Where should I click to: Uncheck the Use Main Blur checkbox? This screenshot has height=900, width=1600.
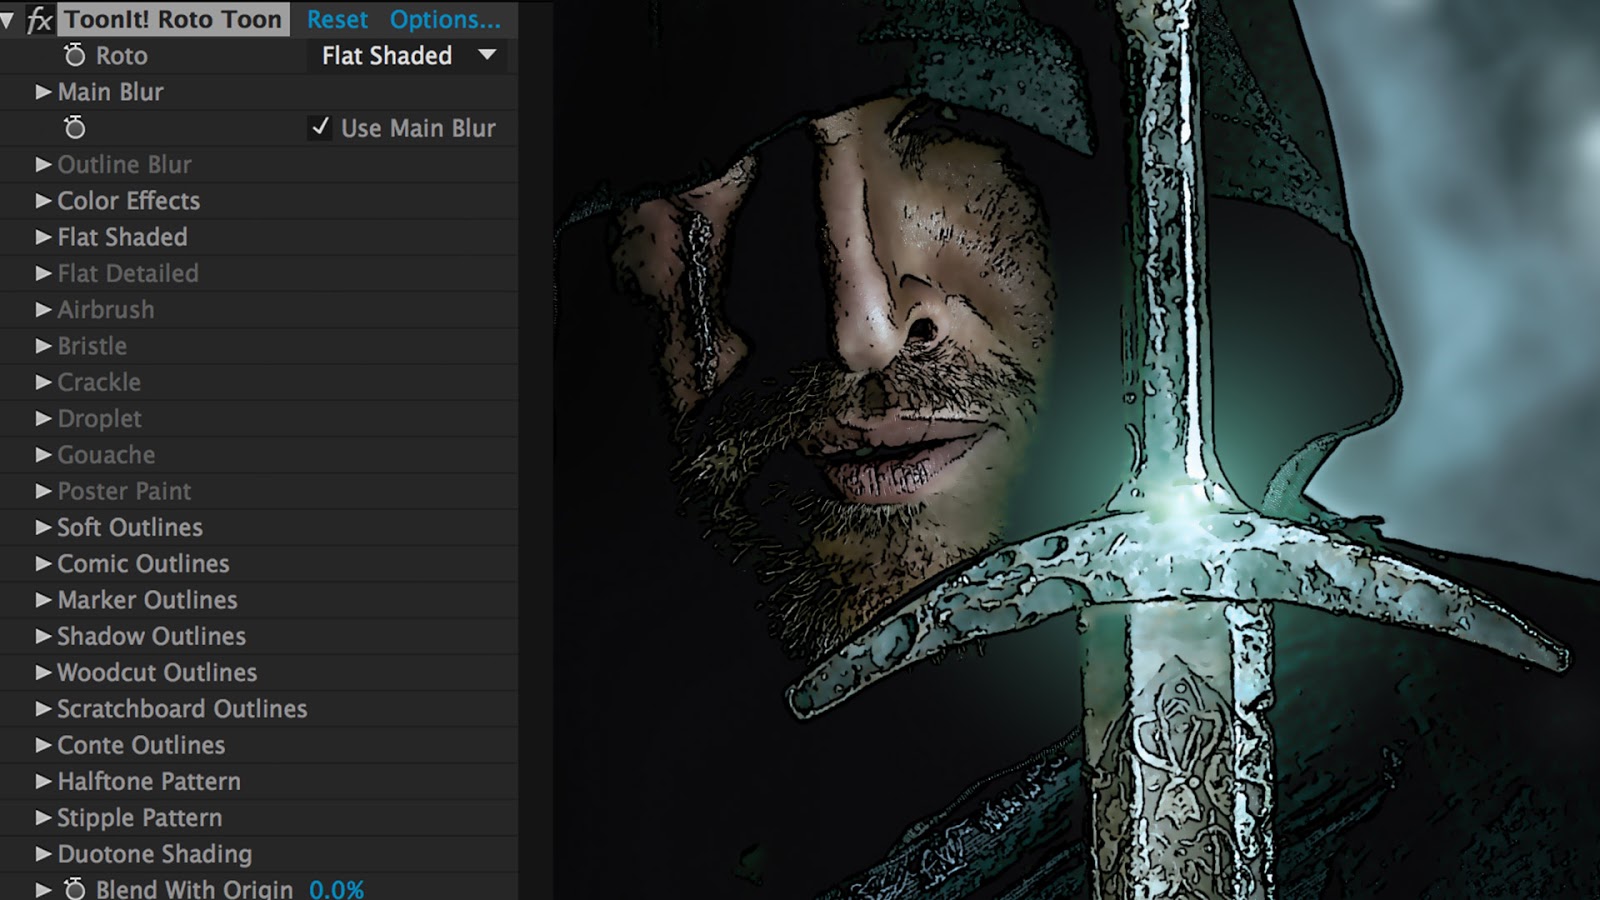(x=320, y=127)
